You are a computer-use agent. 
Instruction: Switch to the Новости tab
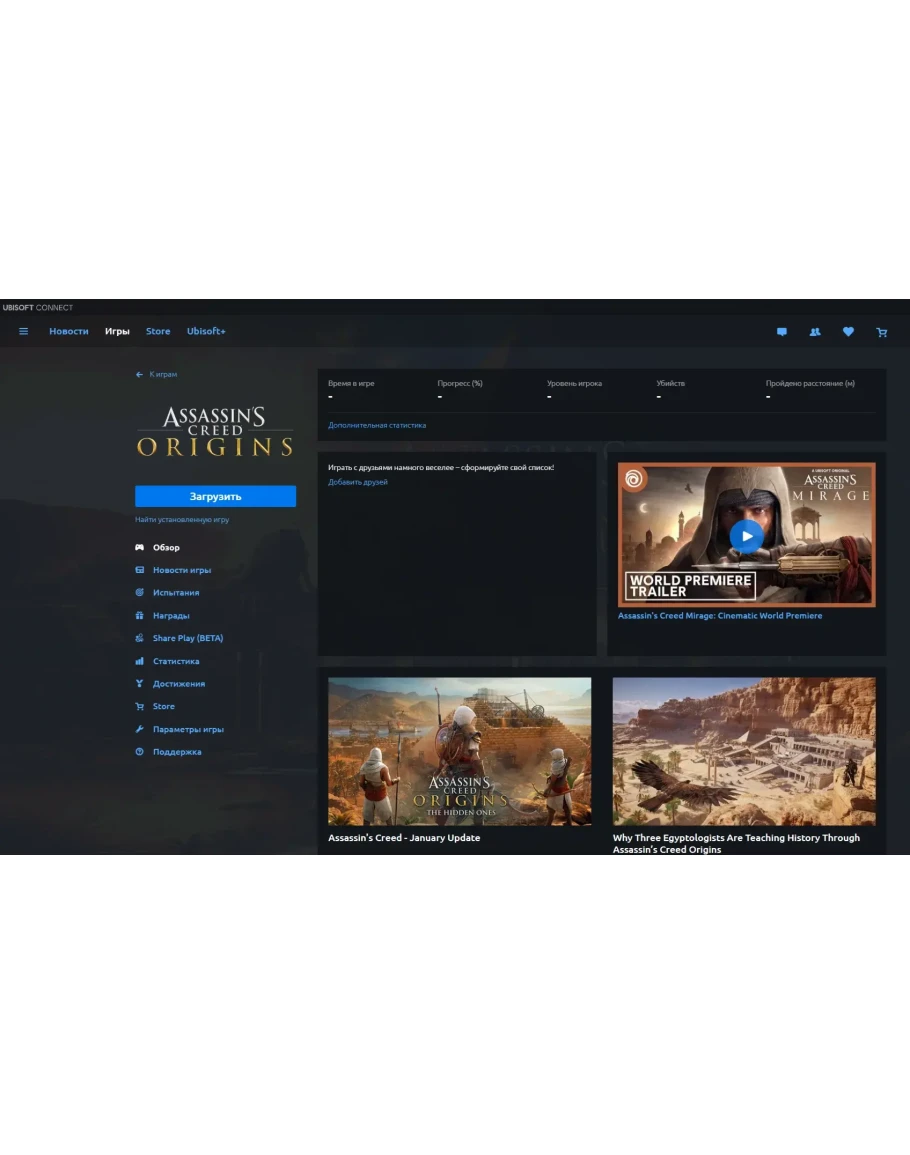[x=69, y=331]
